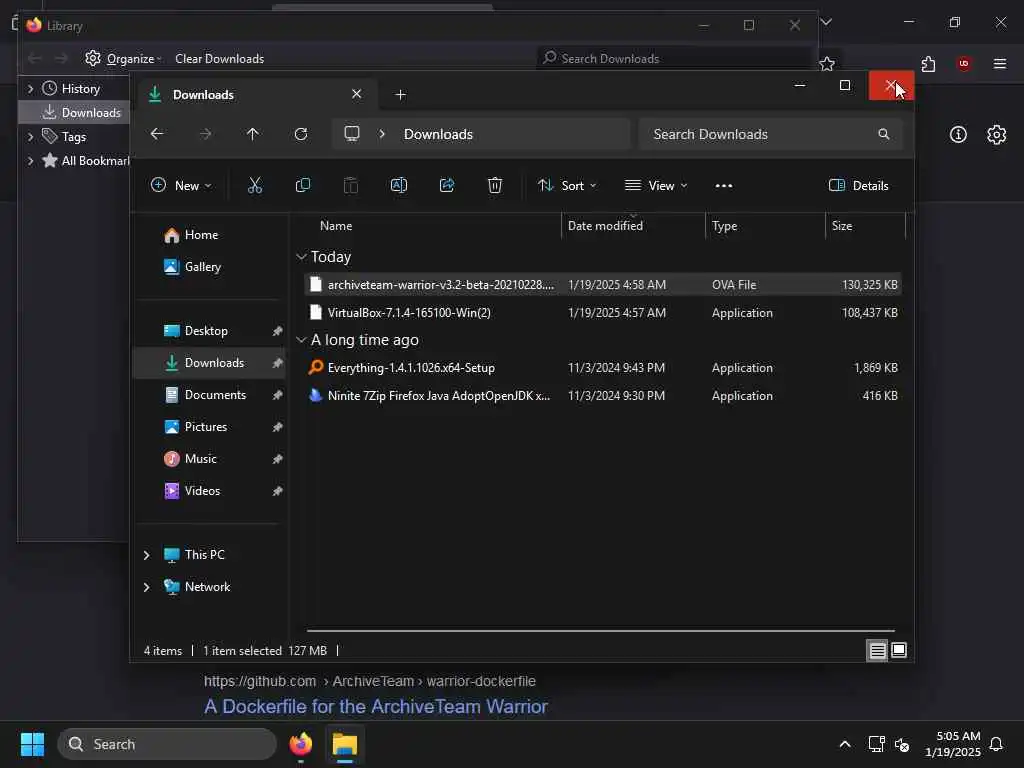Switch to large thumbnails view icon in status bar
The height and width of the screenshot is (768, 1024).
pyautogui.click(x=899, y=650)
